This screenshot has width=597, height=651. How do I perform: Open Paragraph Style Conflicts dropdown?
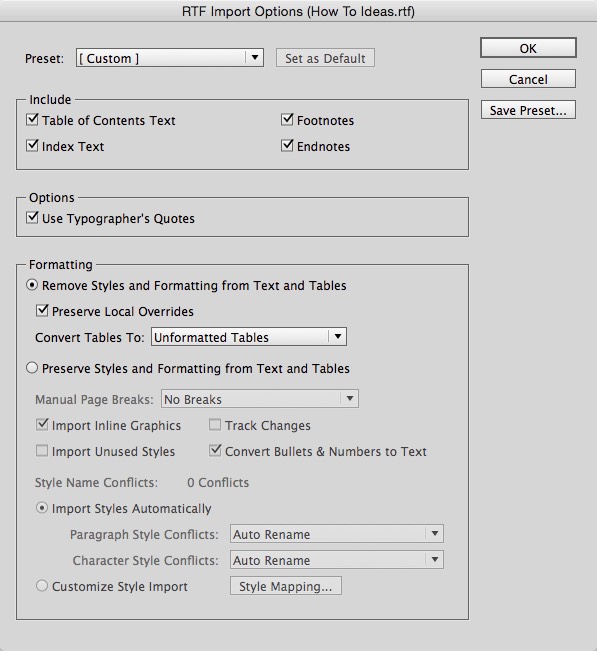coord(337,534)
